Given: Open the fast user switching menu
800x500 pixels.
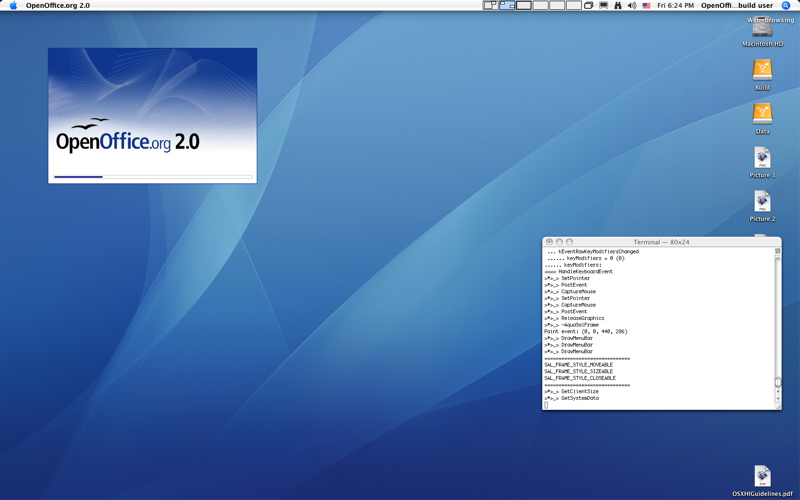Looking at the screenshot, I should coord(737,6).
